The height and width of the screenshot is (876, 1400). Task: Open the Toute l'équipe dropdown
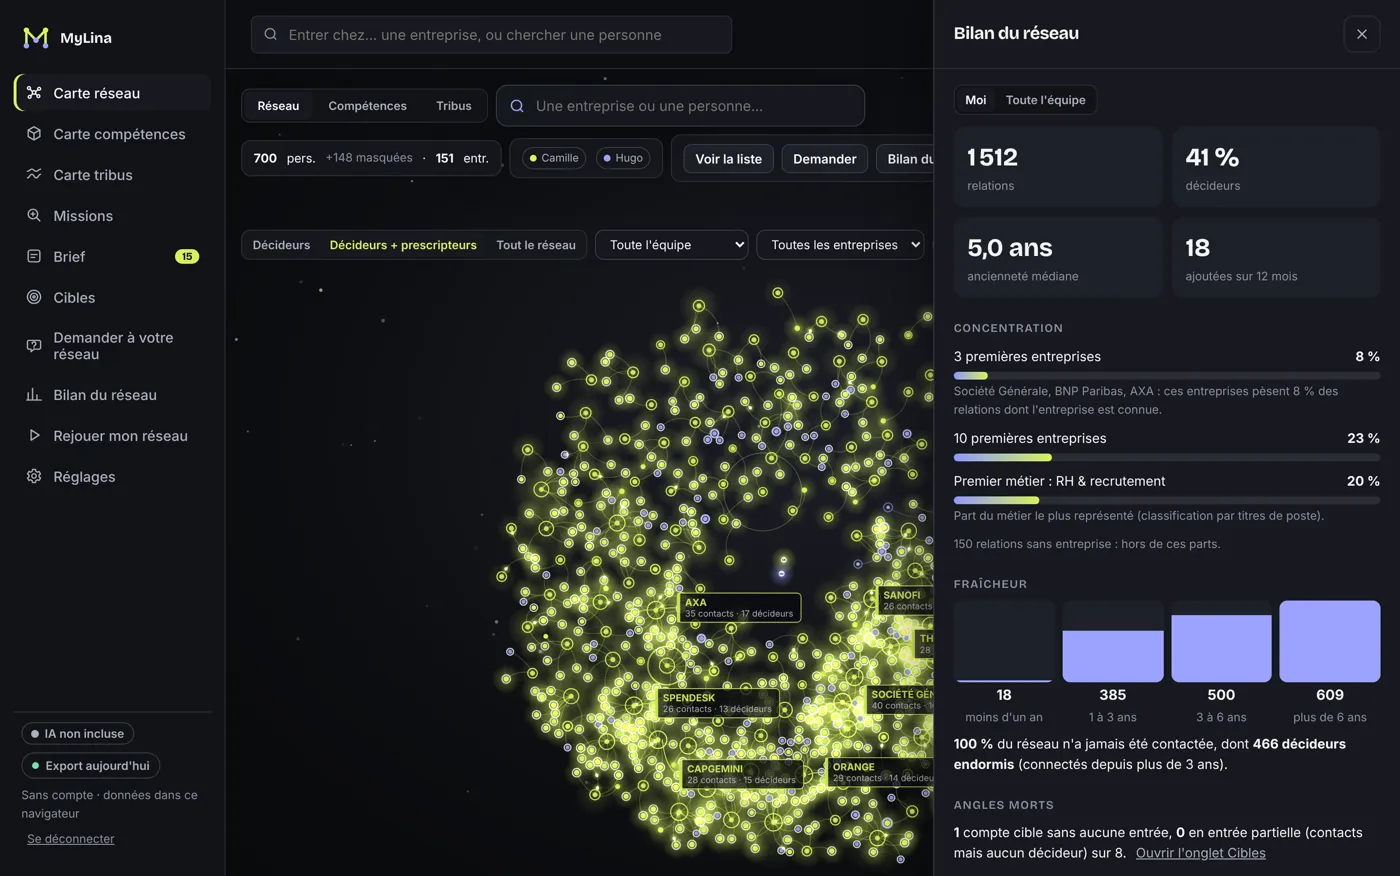(x=672, y=245)
